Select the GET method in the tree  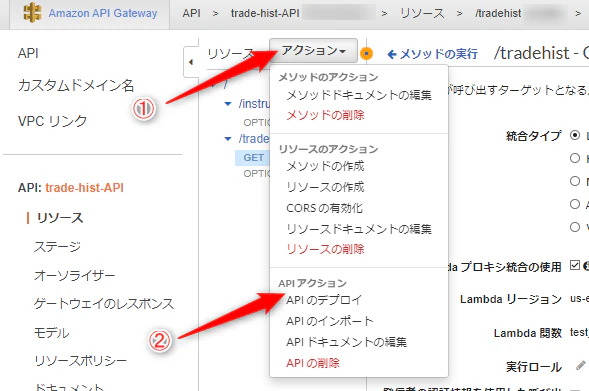(x=253, y=158)
